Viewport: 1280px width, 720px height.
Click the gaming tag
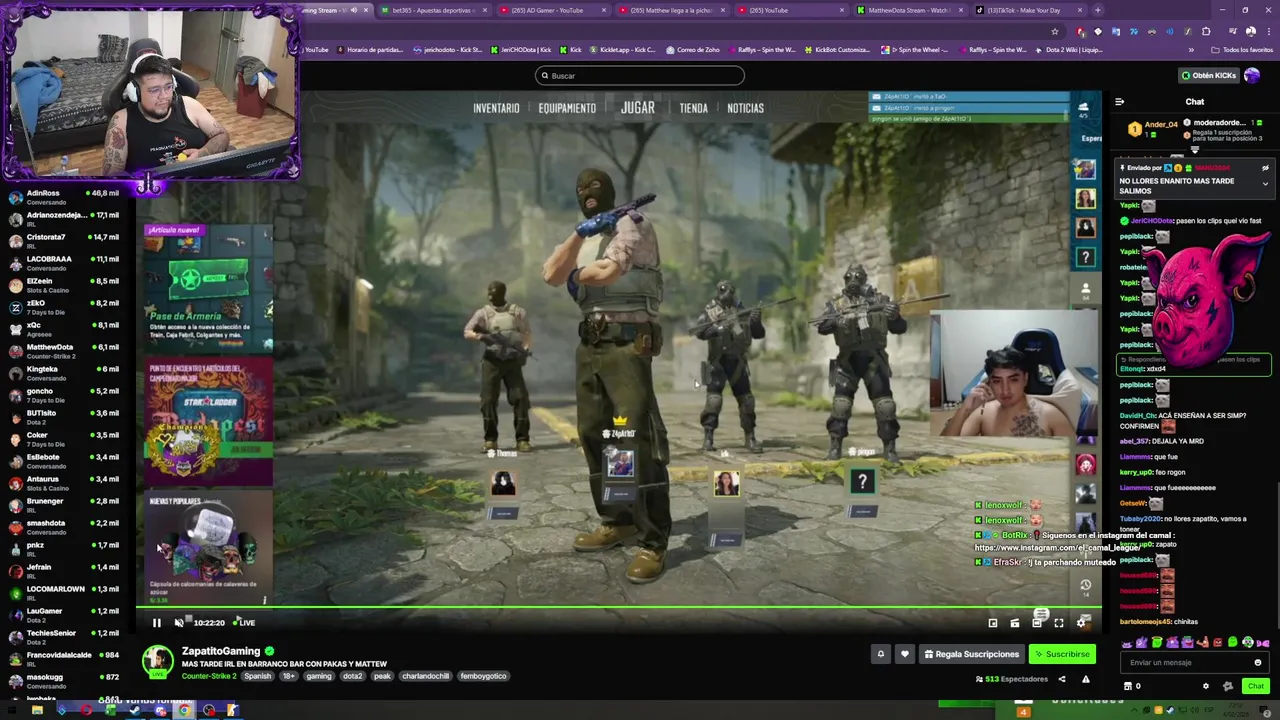tap(319, 676)
